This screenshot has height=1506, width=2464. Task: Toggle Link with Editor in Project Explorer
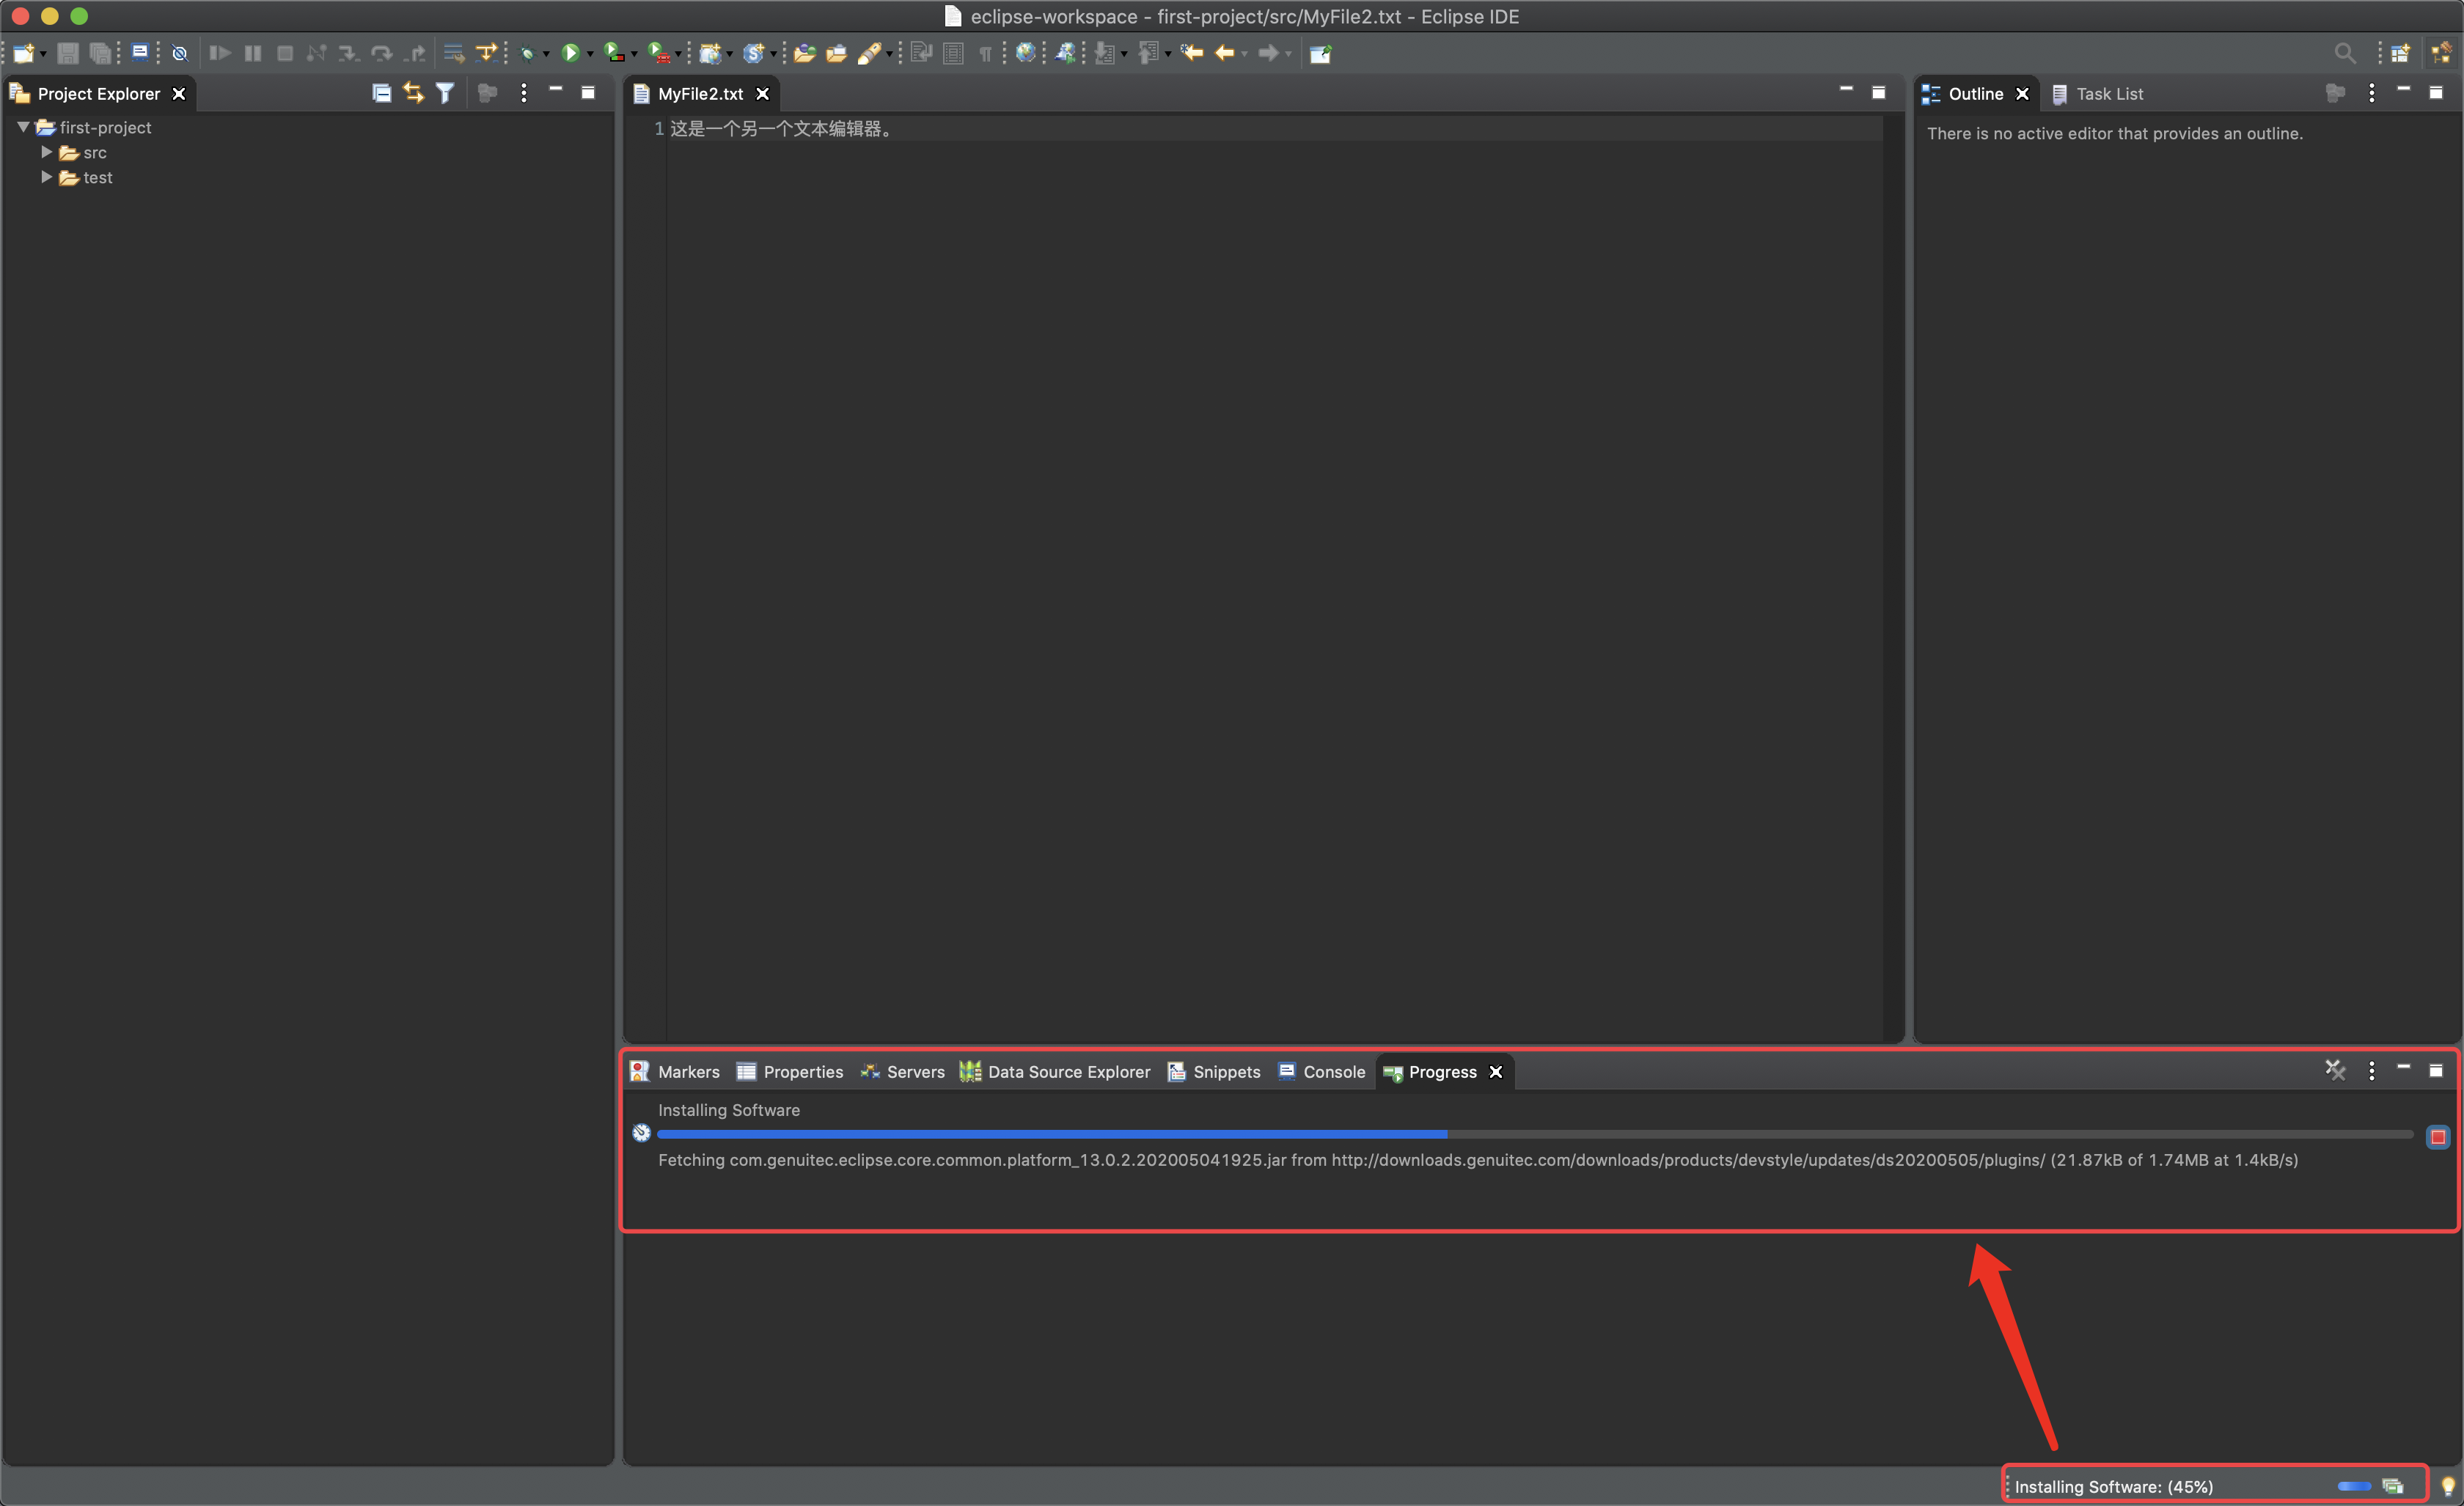pos(413,93)
